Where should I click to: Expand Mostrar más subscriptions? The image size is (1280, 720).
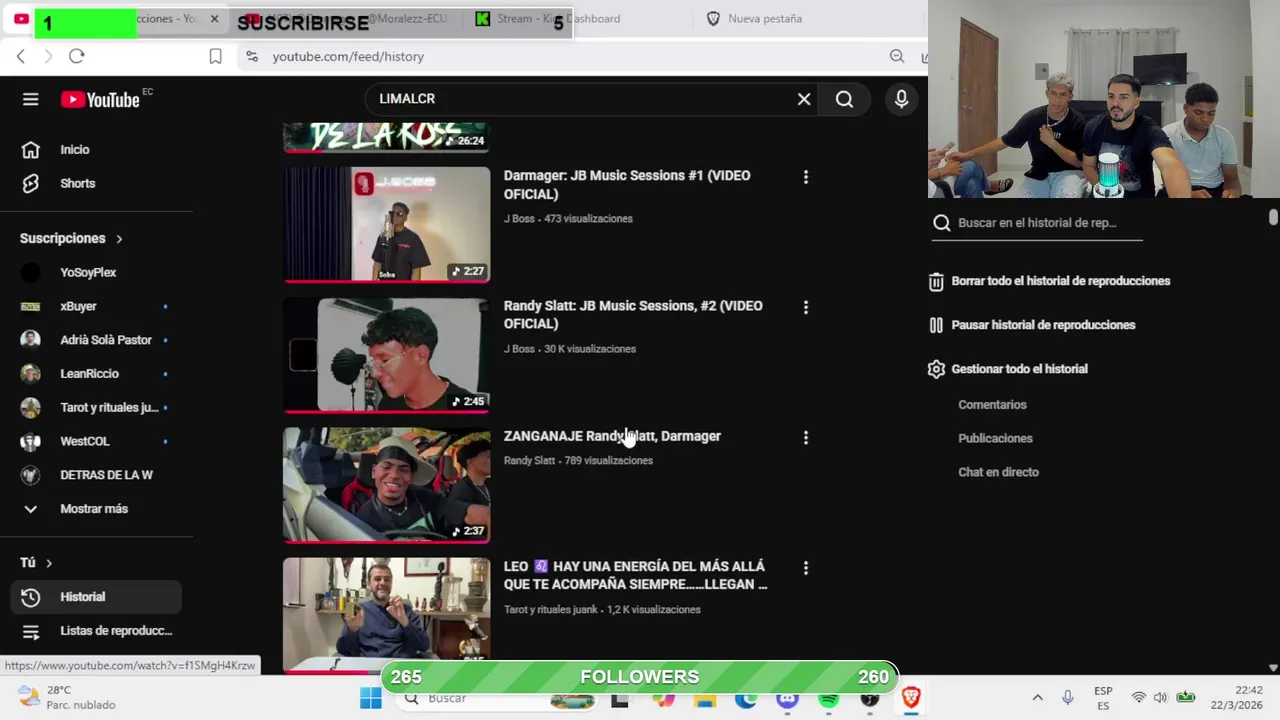pyautogui.click(x=96, y=509)
